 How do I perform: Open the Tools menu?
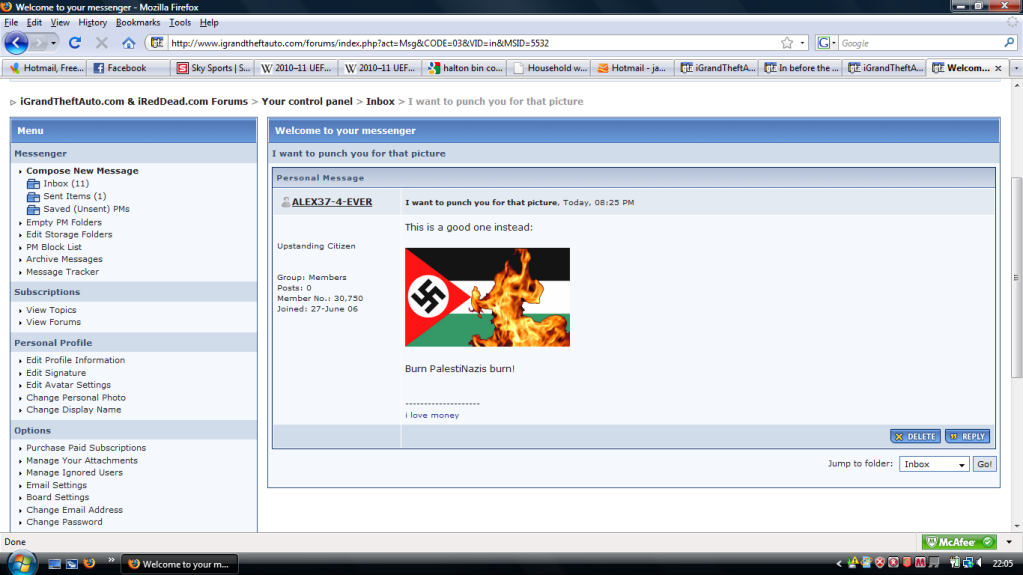(180, 22)
